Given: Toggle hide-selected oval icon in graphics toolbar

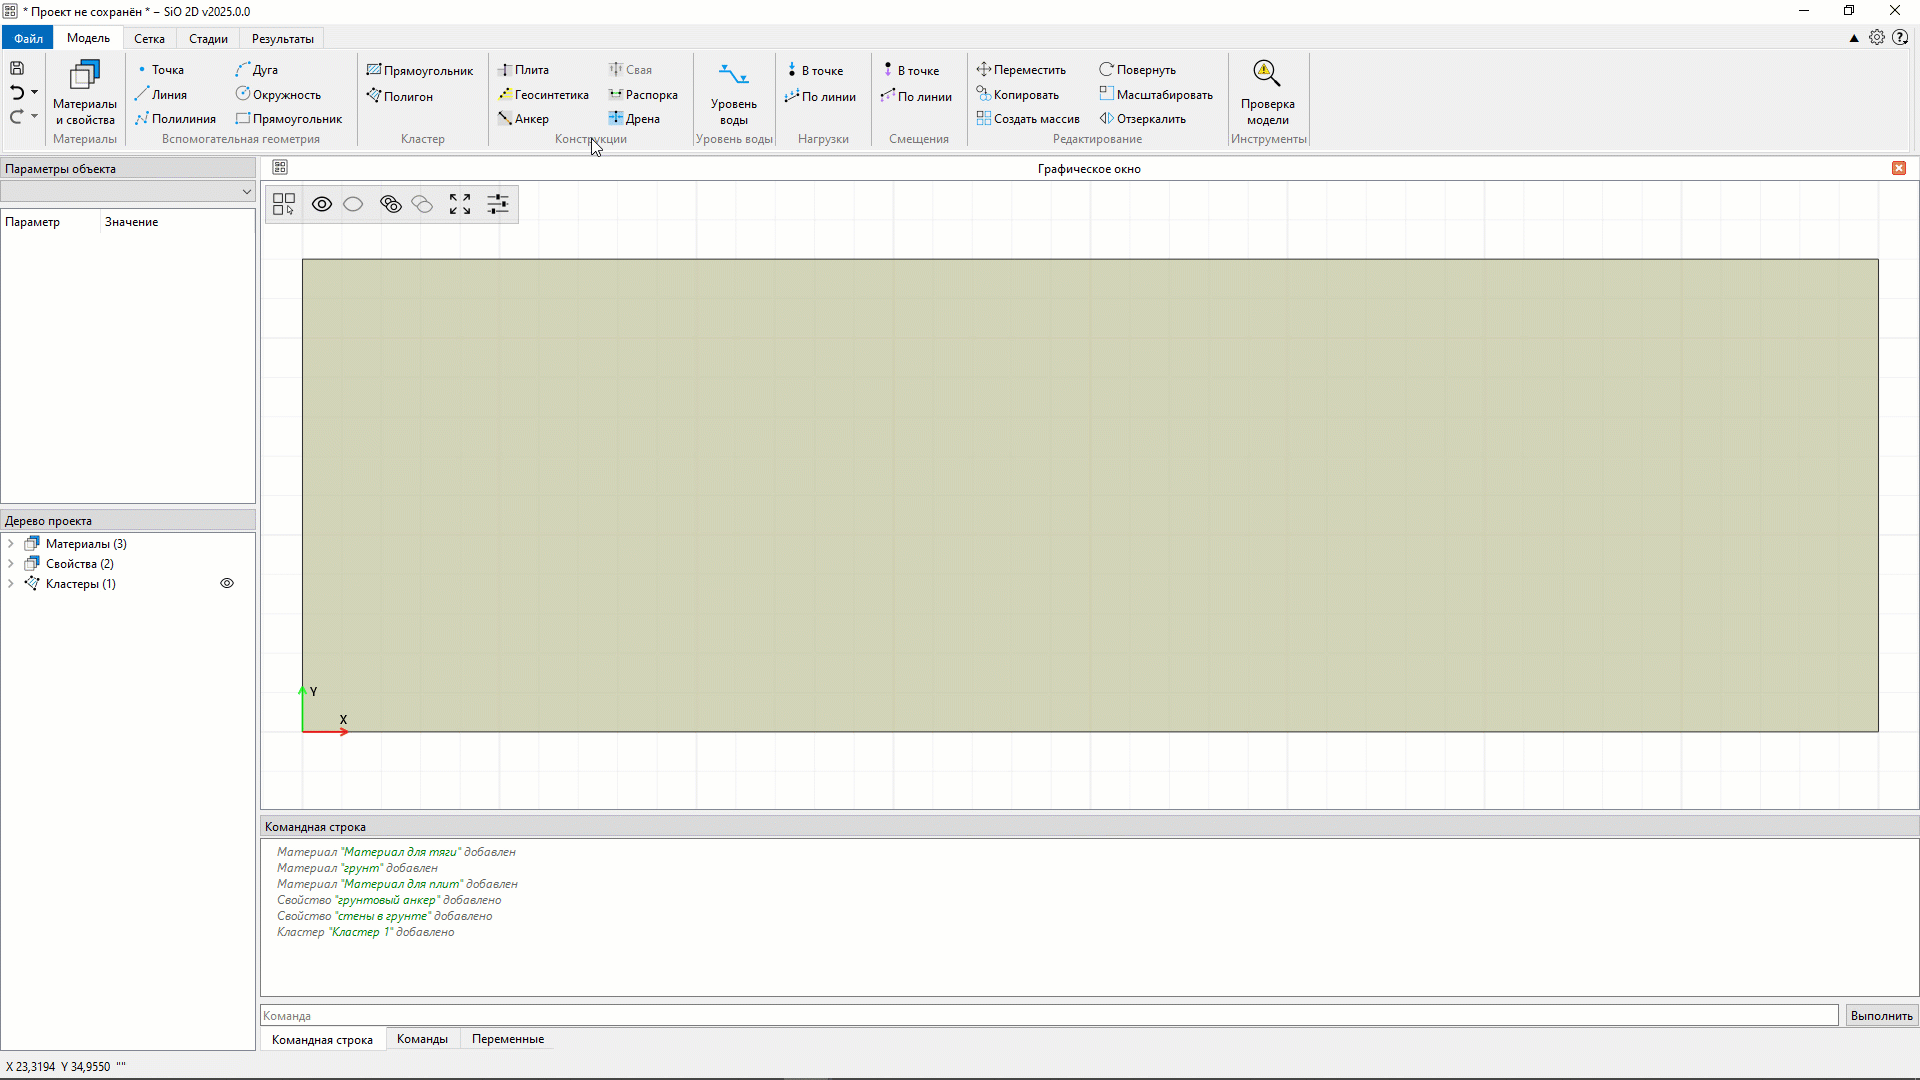Looking at the screenshot, I should click(353, 205).
